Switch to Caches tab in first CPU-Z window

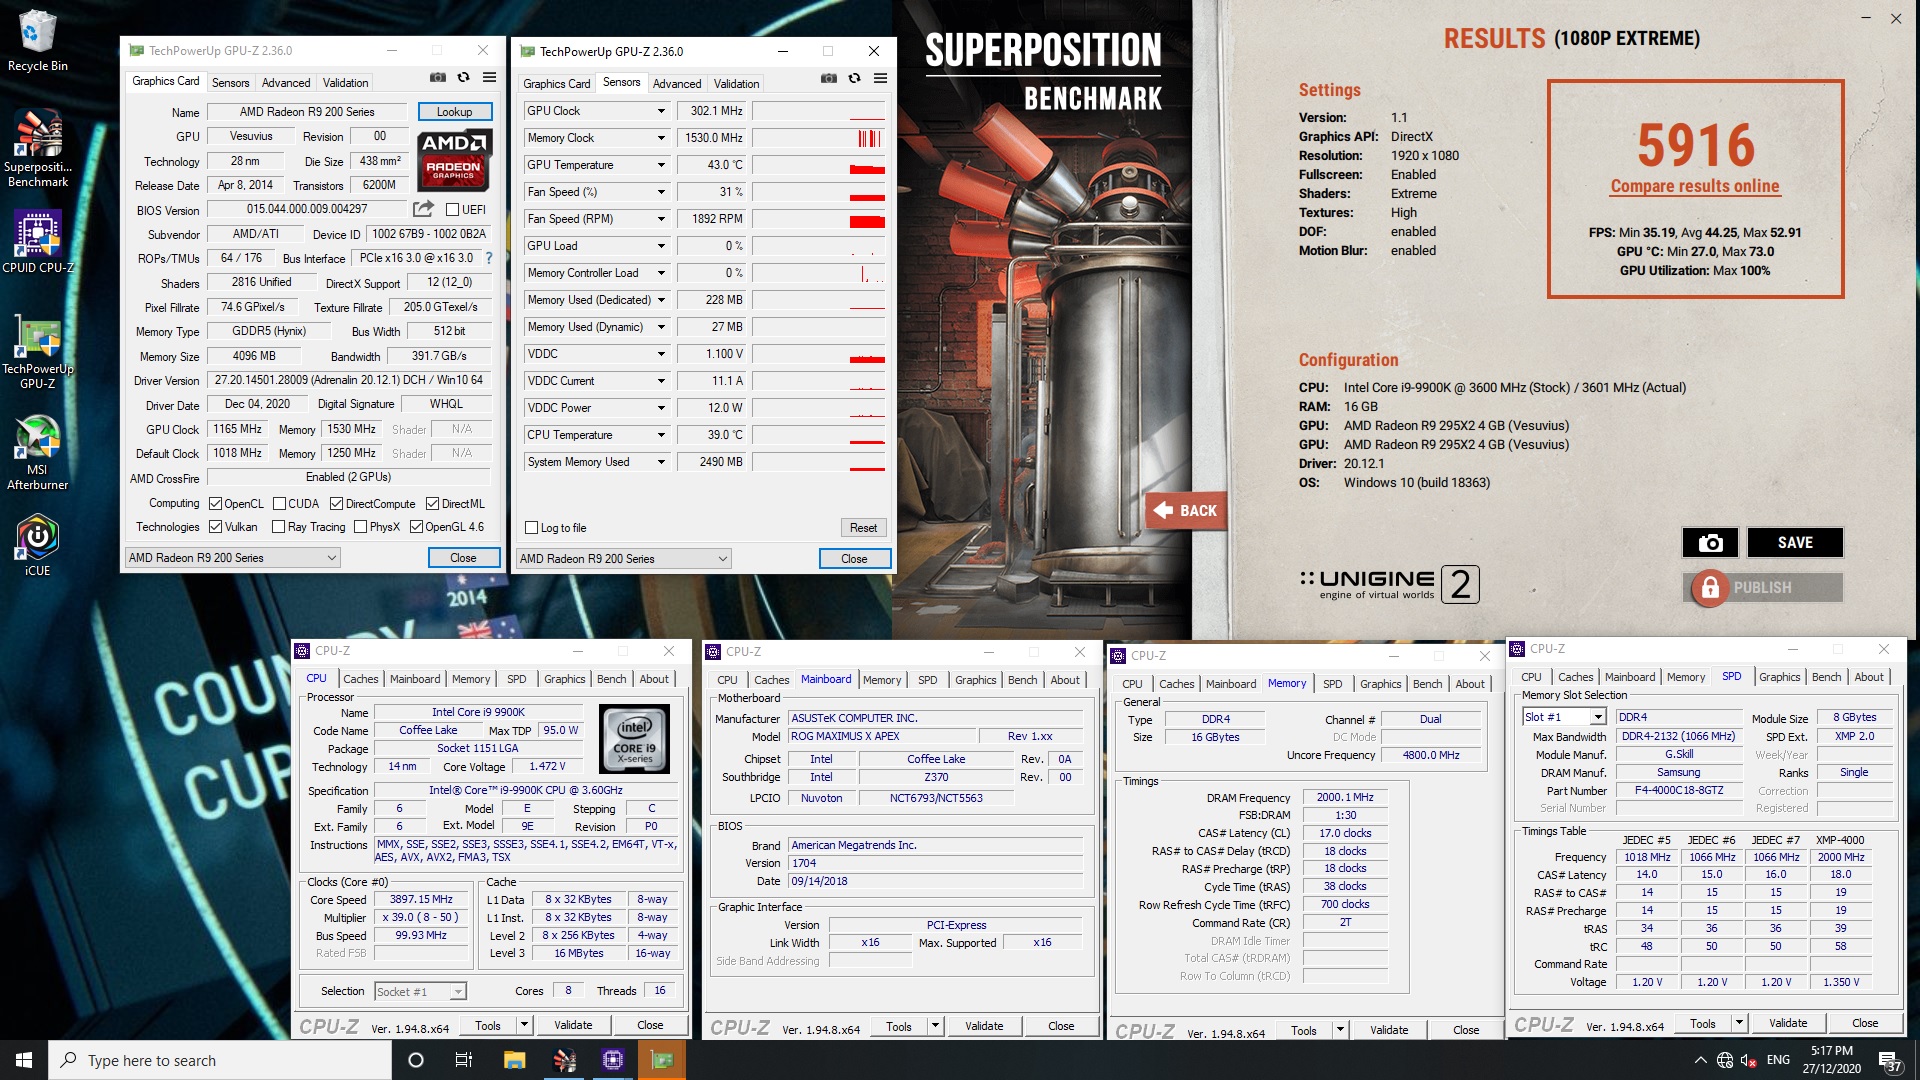(x=360, y=679)
